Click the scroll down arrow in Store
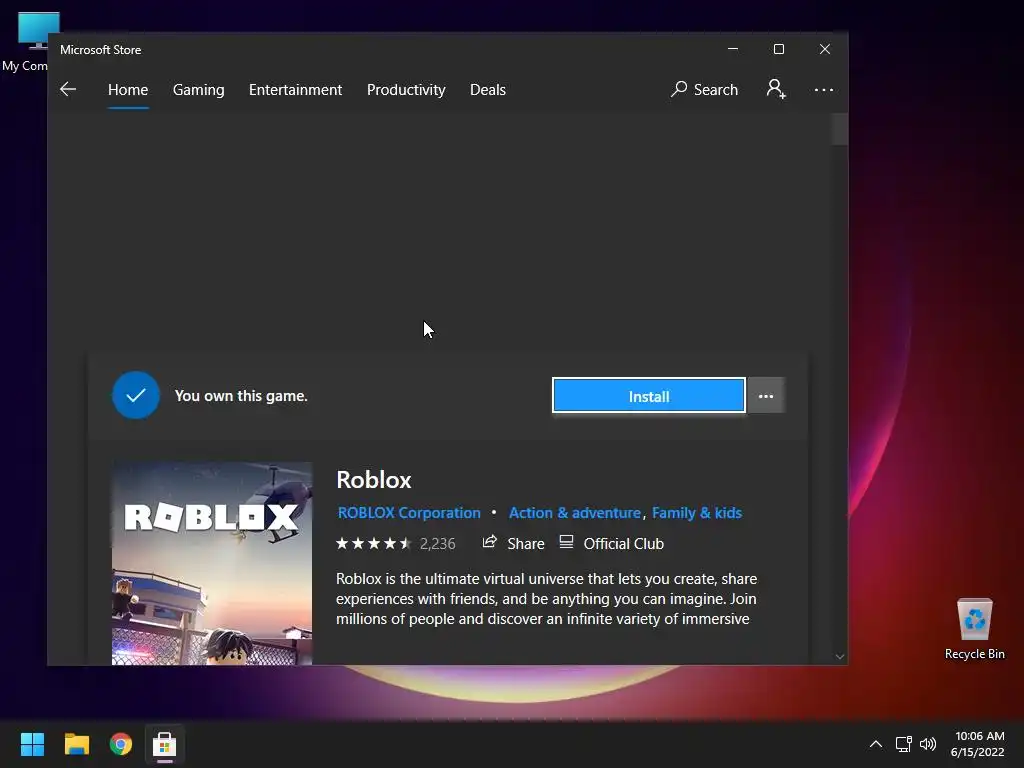 pyautogui.click(x=840, y=656)
